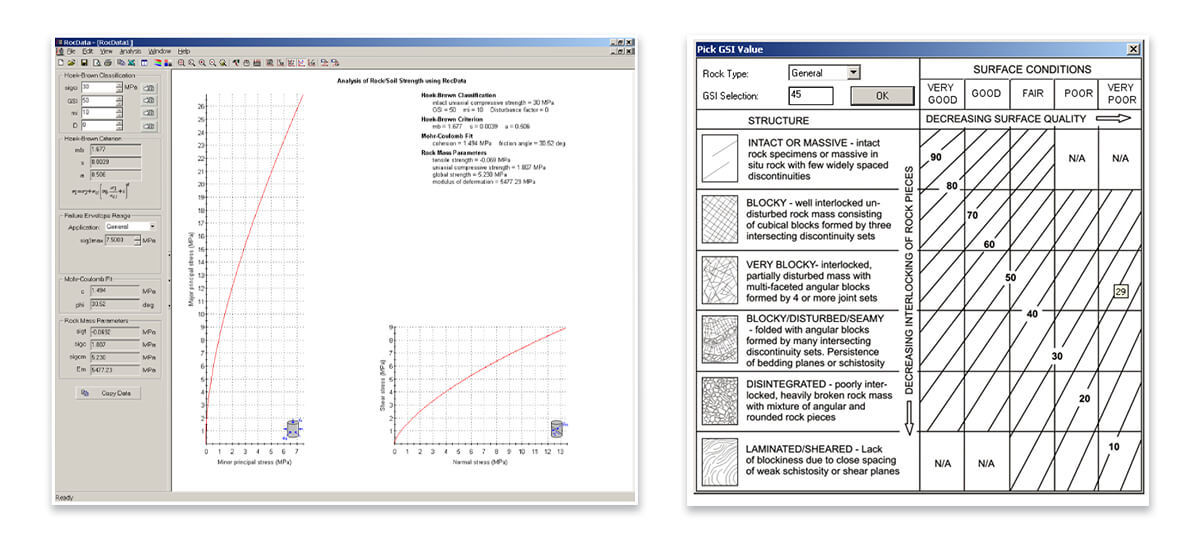
Task: Select the Blocky structure picture
Action: pyautogui.click(x=720, y=218)
